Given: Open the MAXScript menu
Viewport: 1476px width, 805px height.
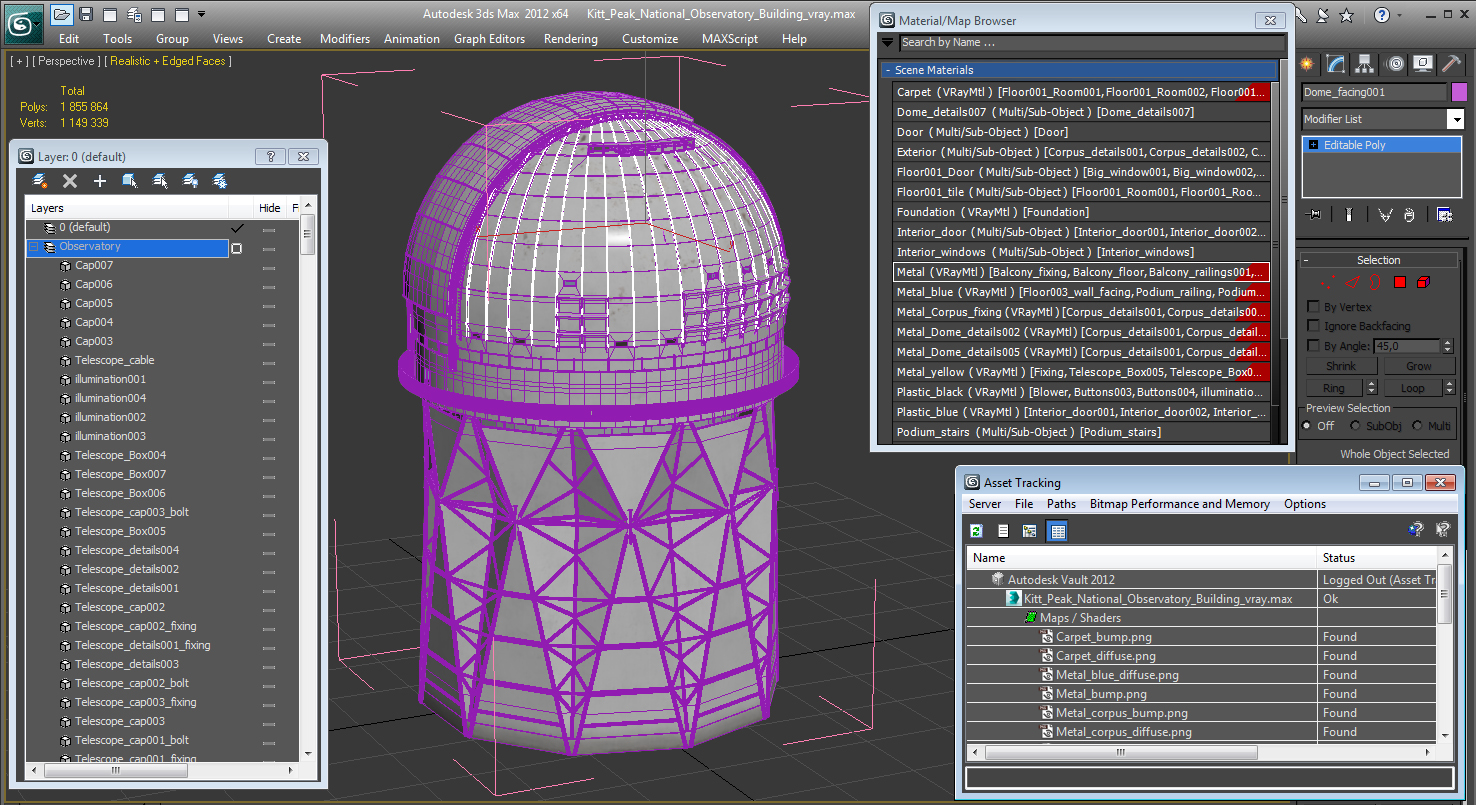Looking at the screenshot, I should (x=730, y=39).
